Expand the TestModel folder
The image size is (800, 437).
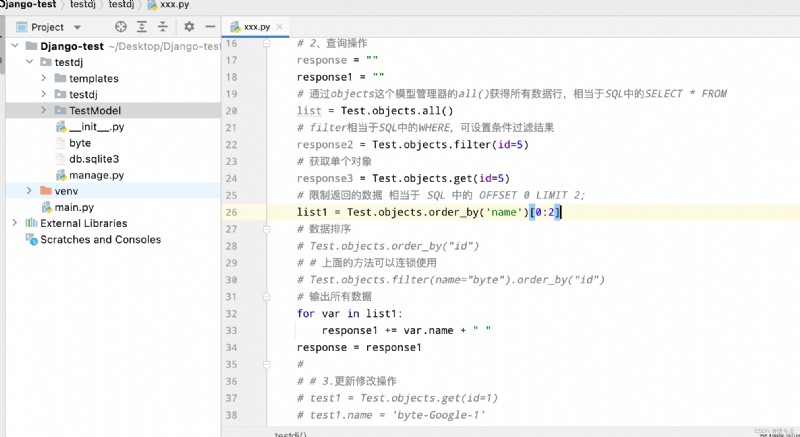coord(44,110)
